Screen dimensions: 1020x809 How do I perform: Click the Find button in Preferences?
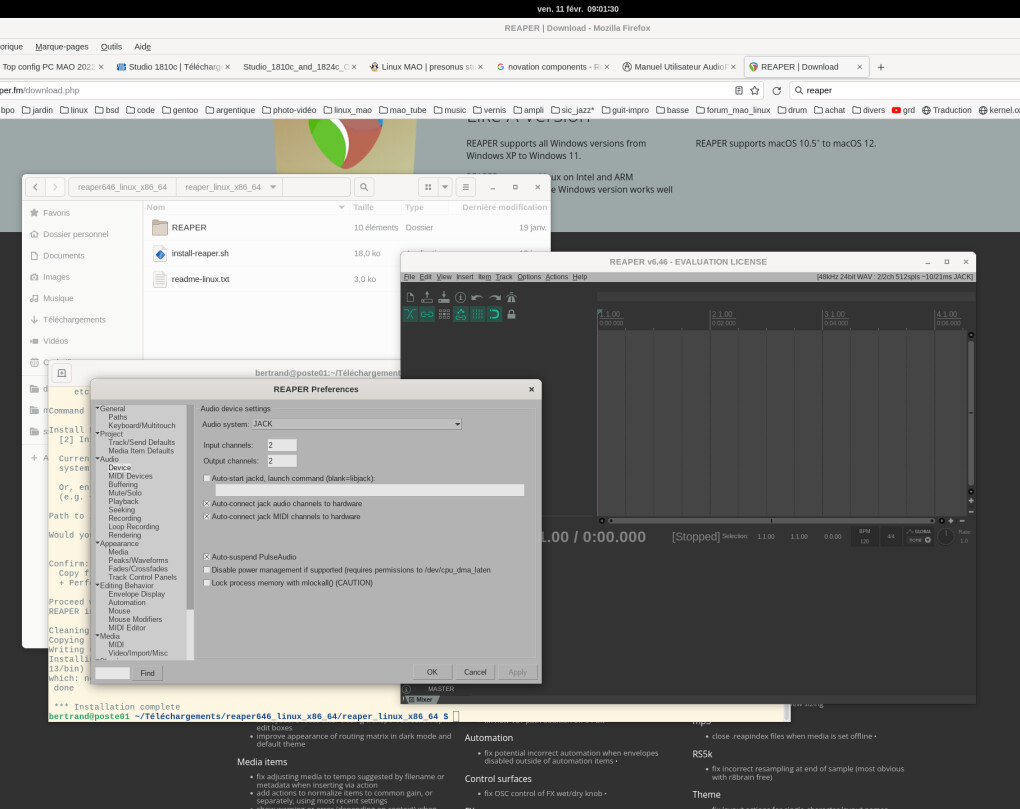click(148, 673)
